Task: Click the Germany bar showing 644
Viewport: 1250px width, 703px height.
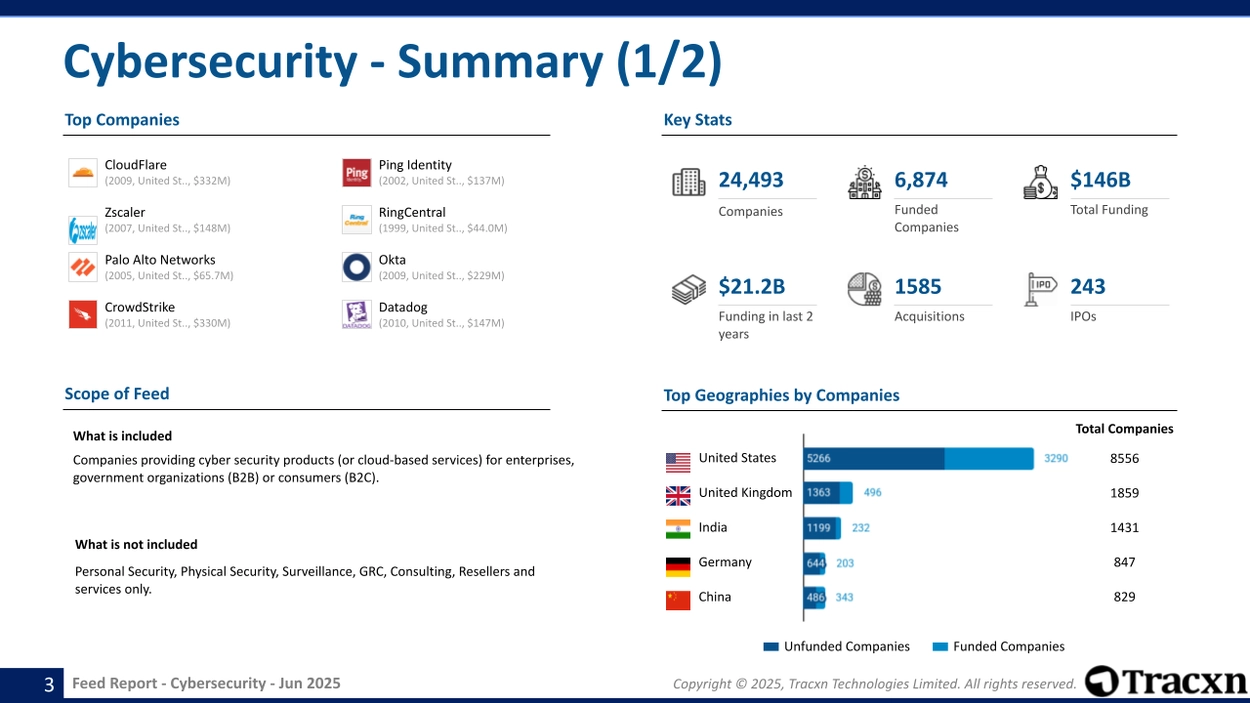Action: point(814,563)
